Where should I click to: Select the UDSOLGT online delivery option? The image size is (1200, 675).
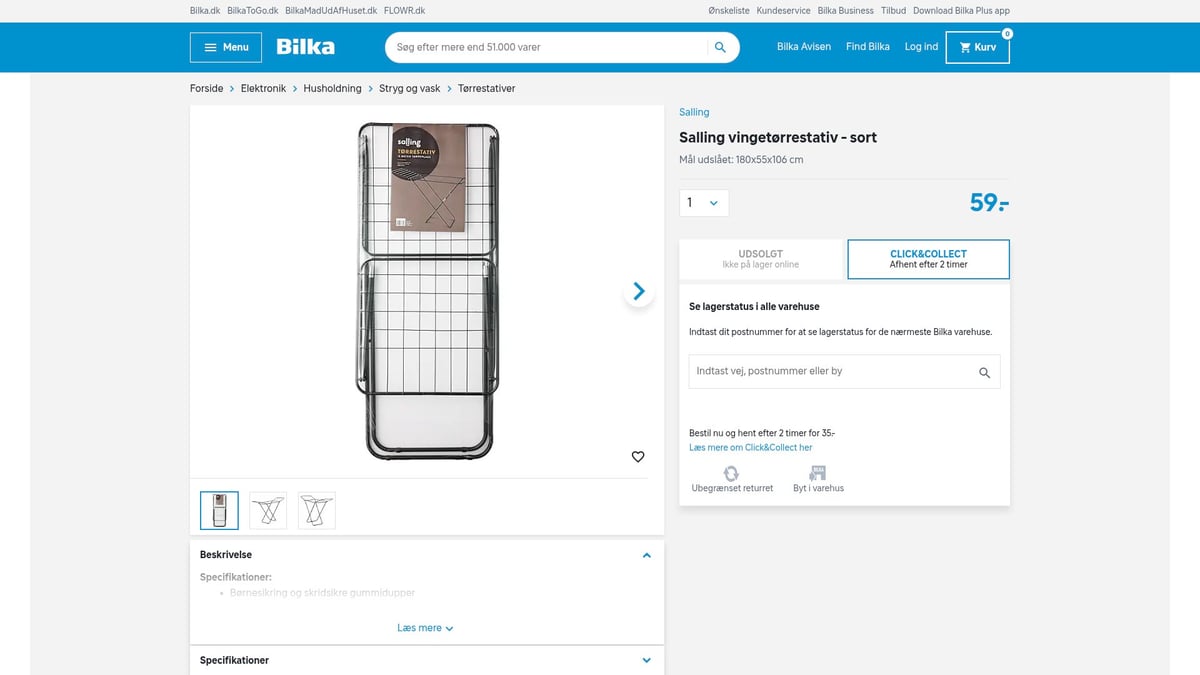pos(762,259)
